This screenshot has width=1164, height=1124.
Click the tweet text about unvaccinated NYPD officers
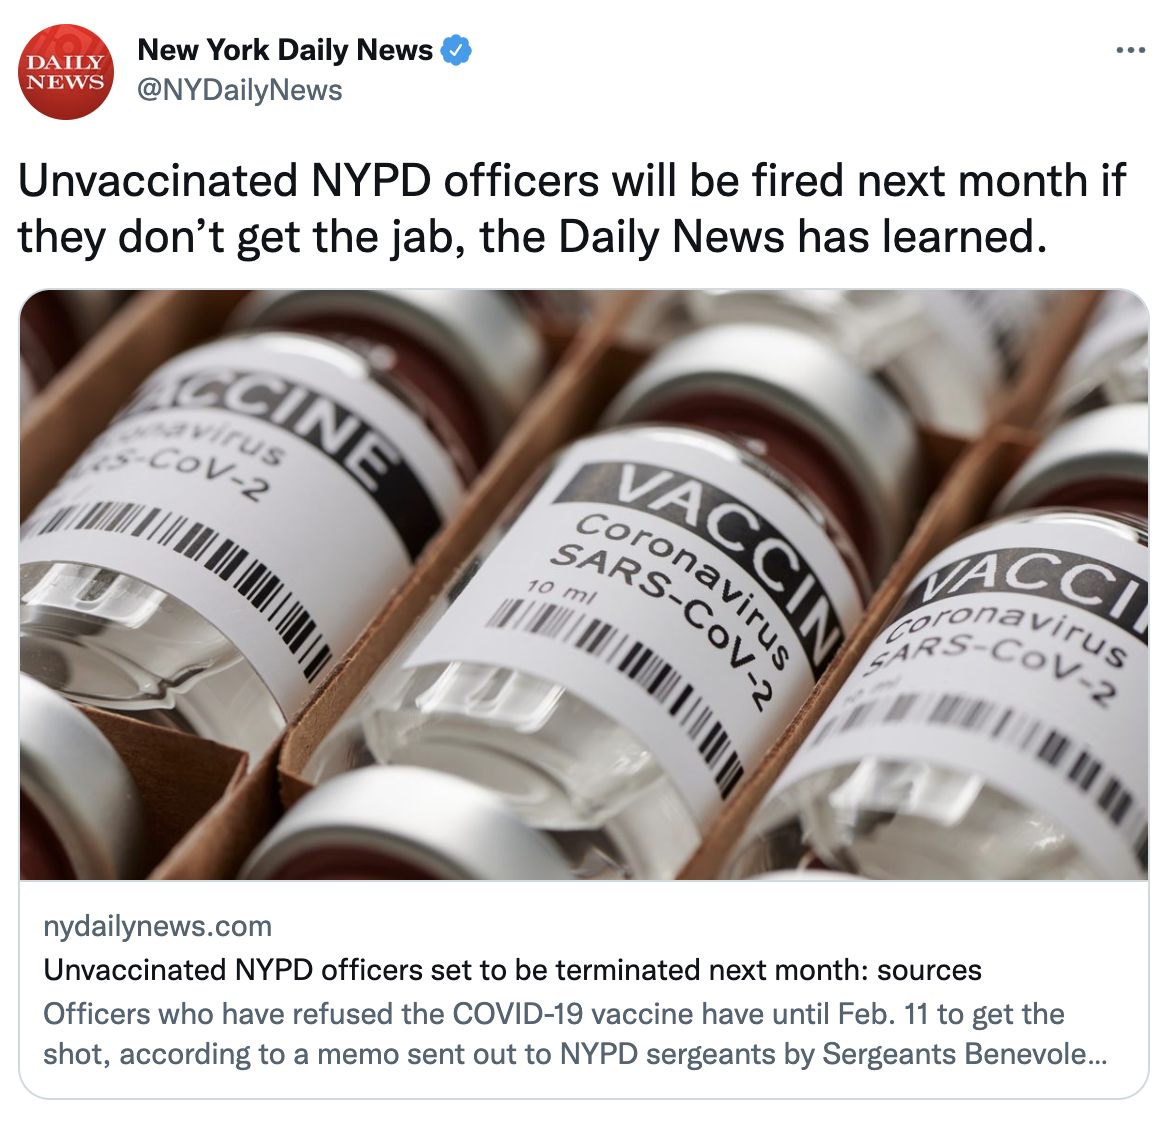click(x=572, y=209)
